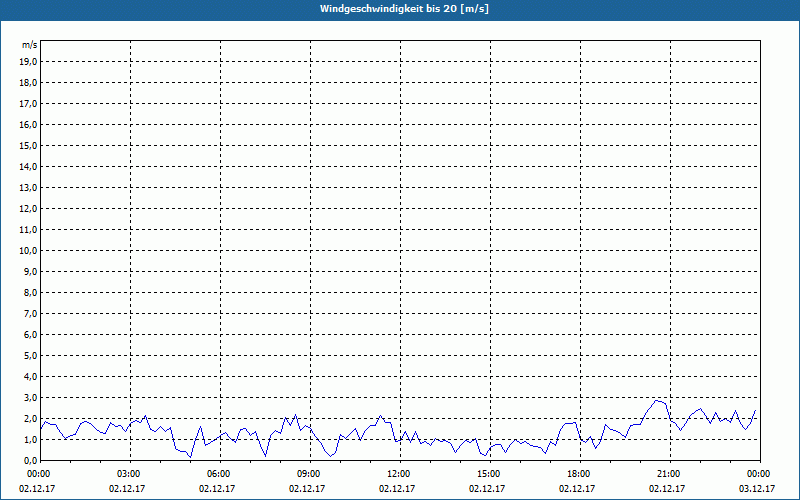The height and width of the screenshot is (500, 800).
Task: Select the '12:00' time label
Action: point(400,474)
